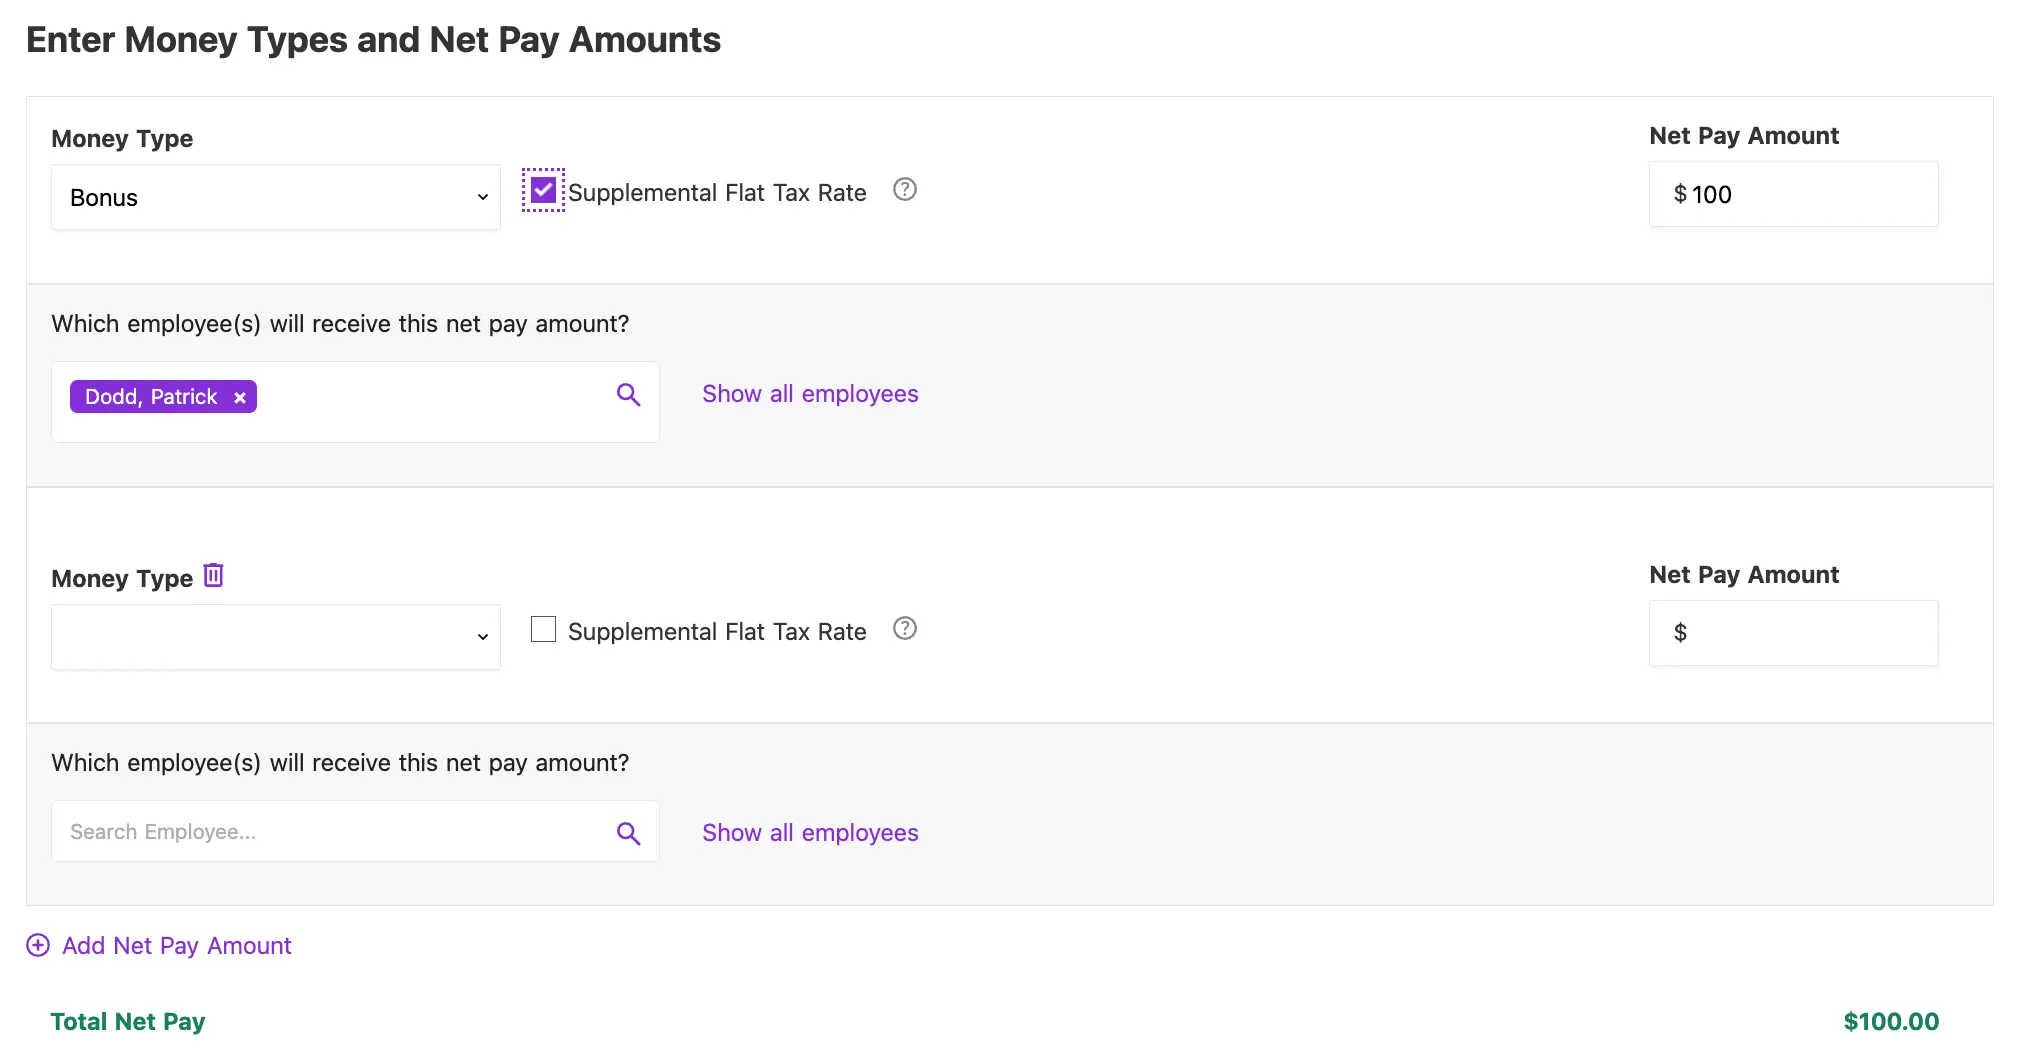Click help icon beside second Supplemental Flat Tax Rate
Screen dimensions: 2042x1058
904,629
